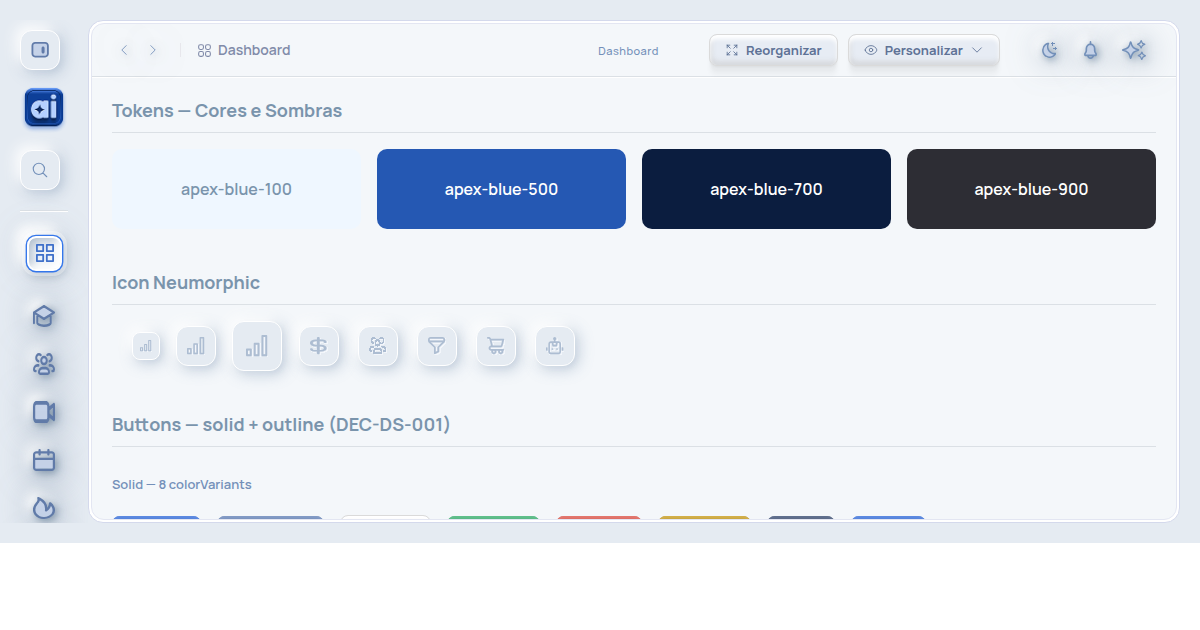Click the dollar sign neumorphic icon
The width and height of the screenshot is (1200, 630).
(319, 346)
